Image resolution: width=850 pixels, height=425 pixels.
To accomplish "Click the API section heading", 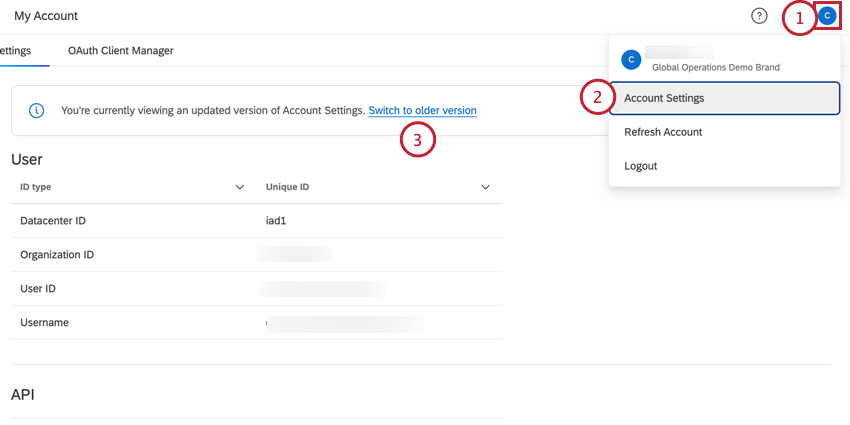I will (x=23, y=395).
